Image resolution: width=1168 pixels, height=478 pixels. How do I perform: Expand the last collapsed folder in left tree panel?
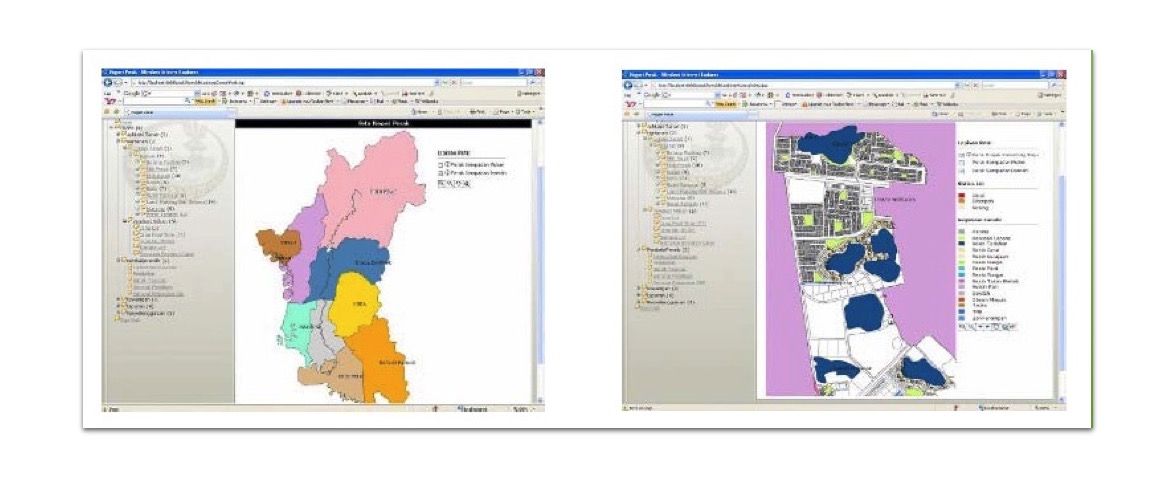(x=120, y=314)
